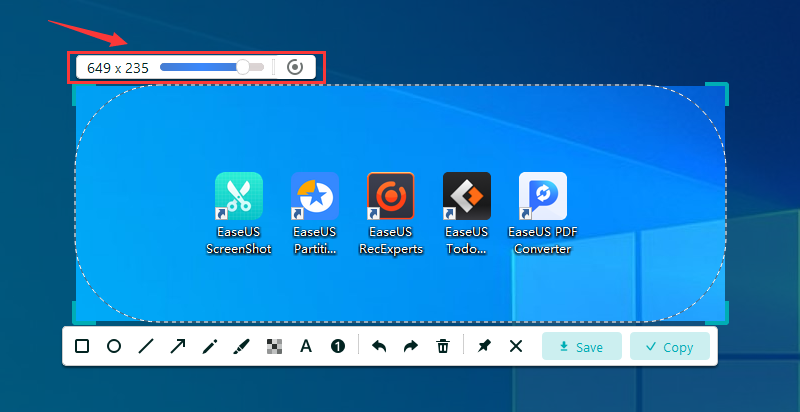
Task: Save the captured screenshot
Action: (x=582, y=346)
